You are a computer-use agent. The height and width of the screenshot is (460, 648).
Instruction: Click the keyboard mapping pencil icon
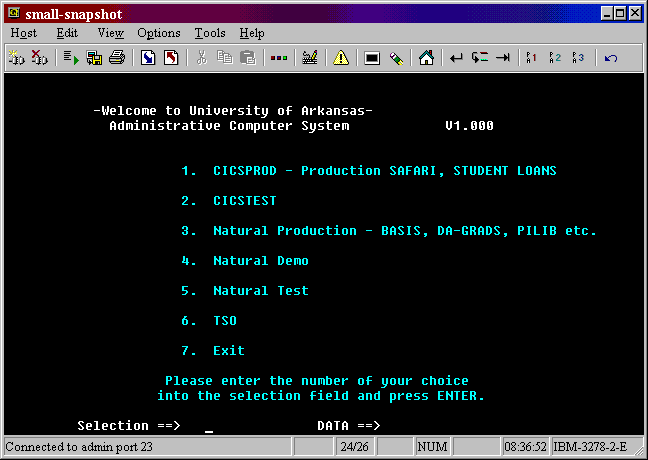tap(310, 57)
